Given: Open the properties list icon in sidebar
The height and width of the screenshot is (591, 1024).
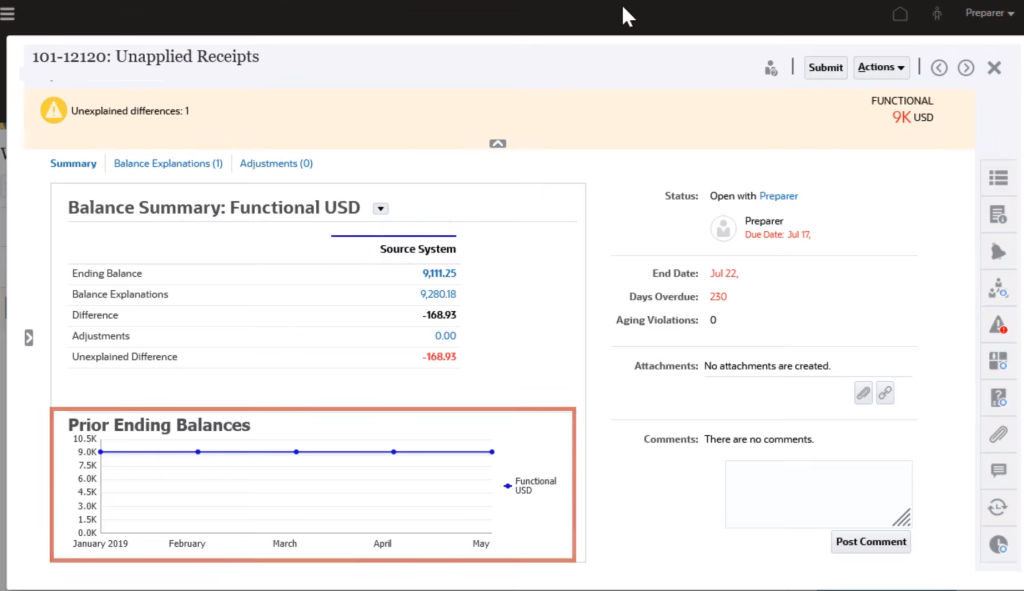Looking at the screenshot, I should [997, 178].
